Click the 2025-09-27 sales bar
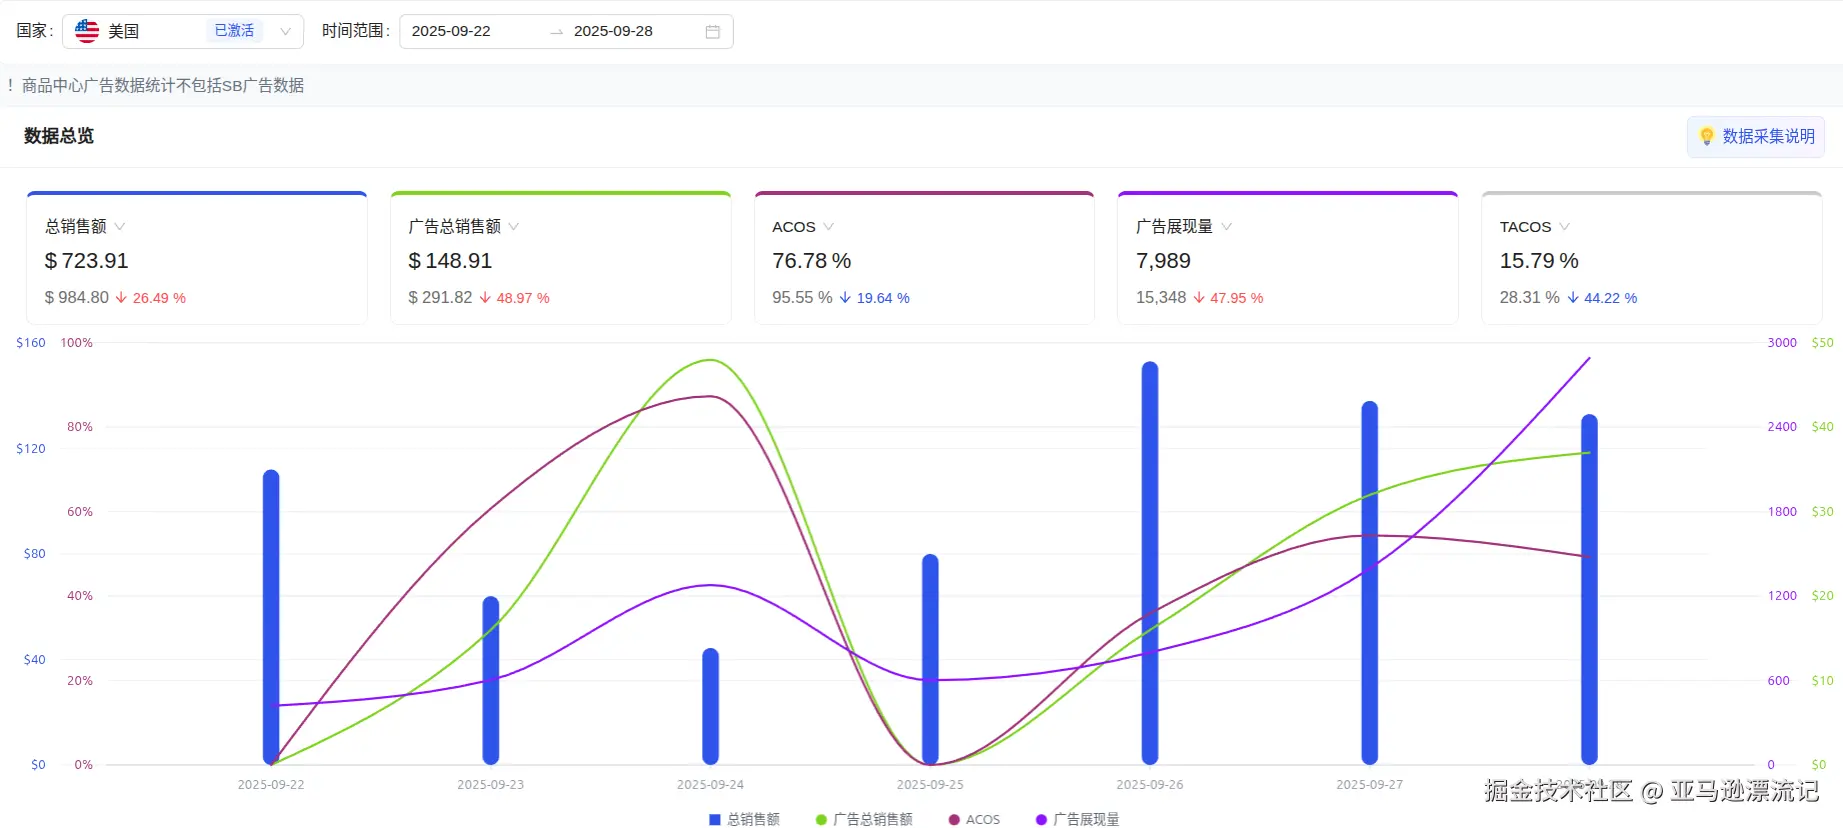The height and width of the screenshot is (828, 1843). pyautogui.click(x=1370, y=583)
